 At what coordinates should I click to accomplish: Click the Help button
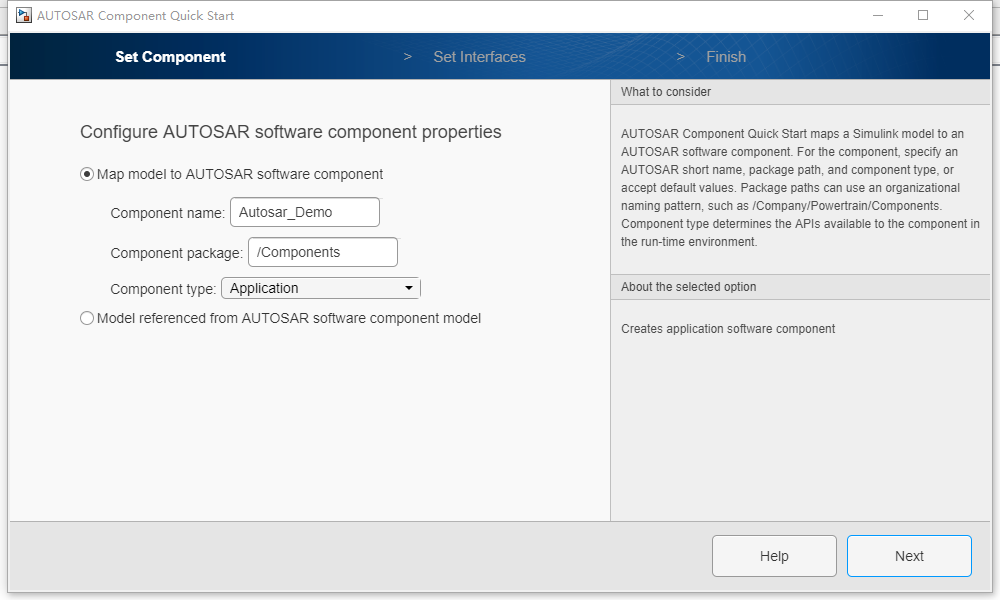pos(774,556)
